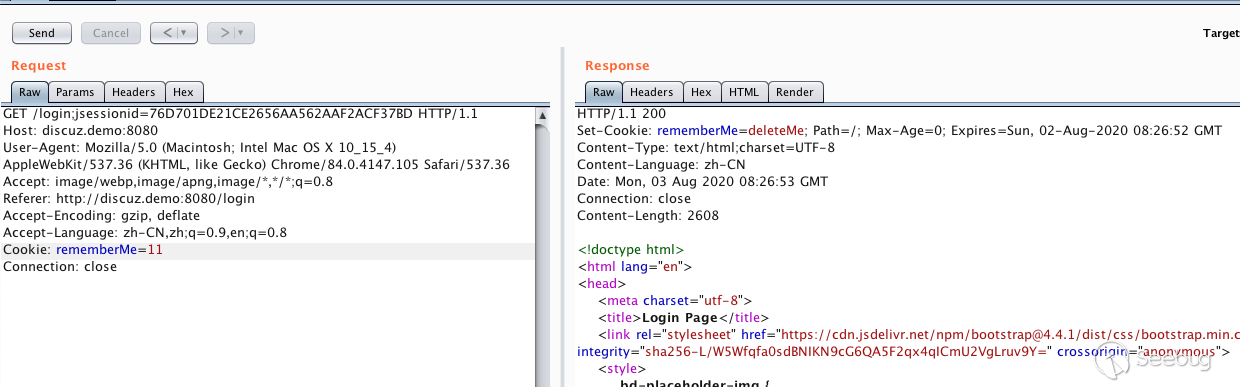Select the Request Raw tab
Viewport: 1240px width, 387px height.
tap(30, 92)
